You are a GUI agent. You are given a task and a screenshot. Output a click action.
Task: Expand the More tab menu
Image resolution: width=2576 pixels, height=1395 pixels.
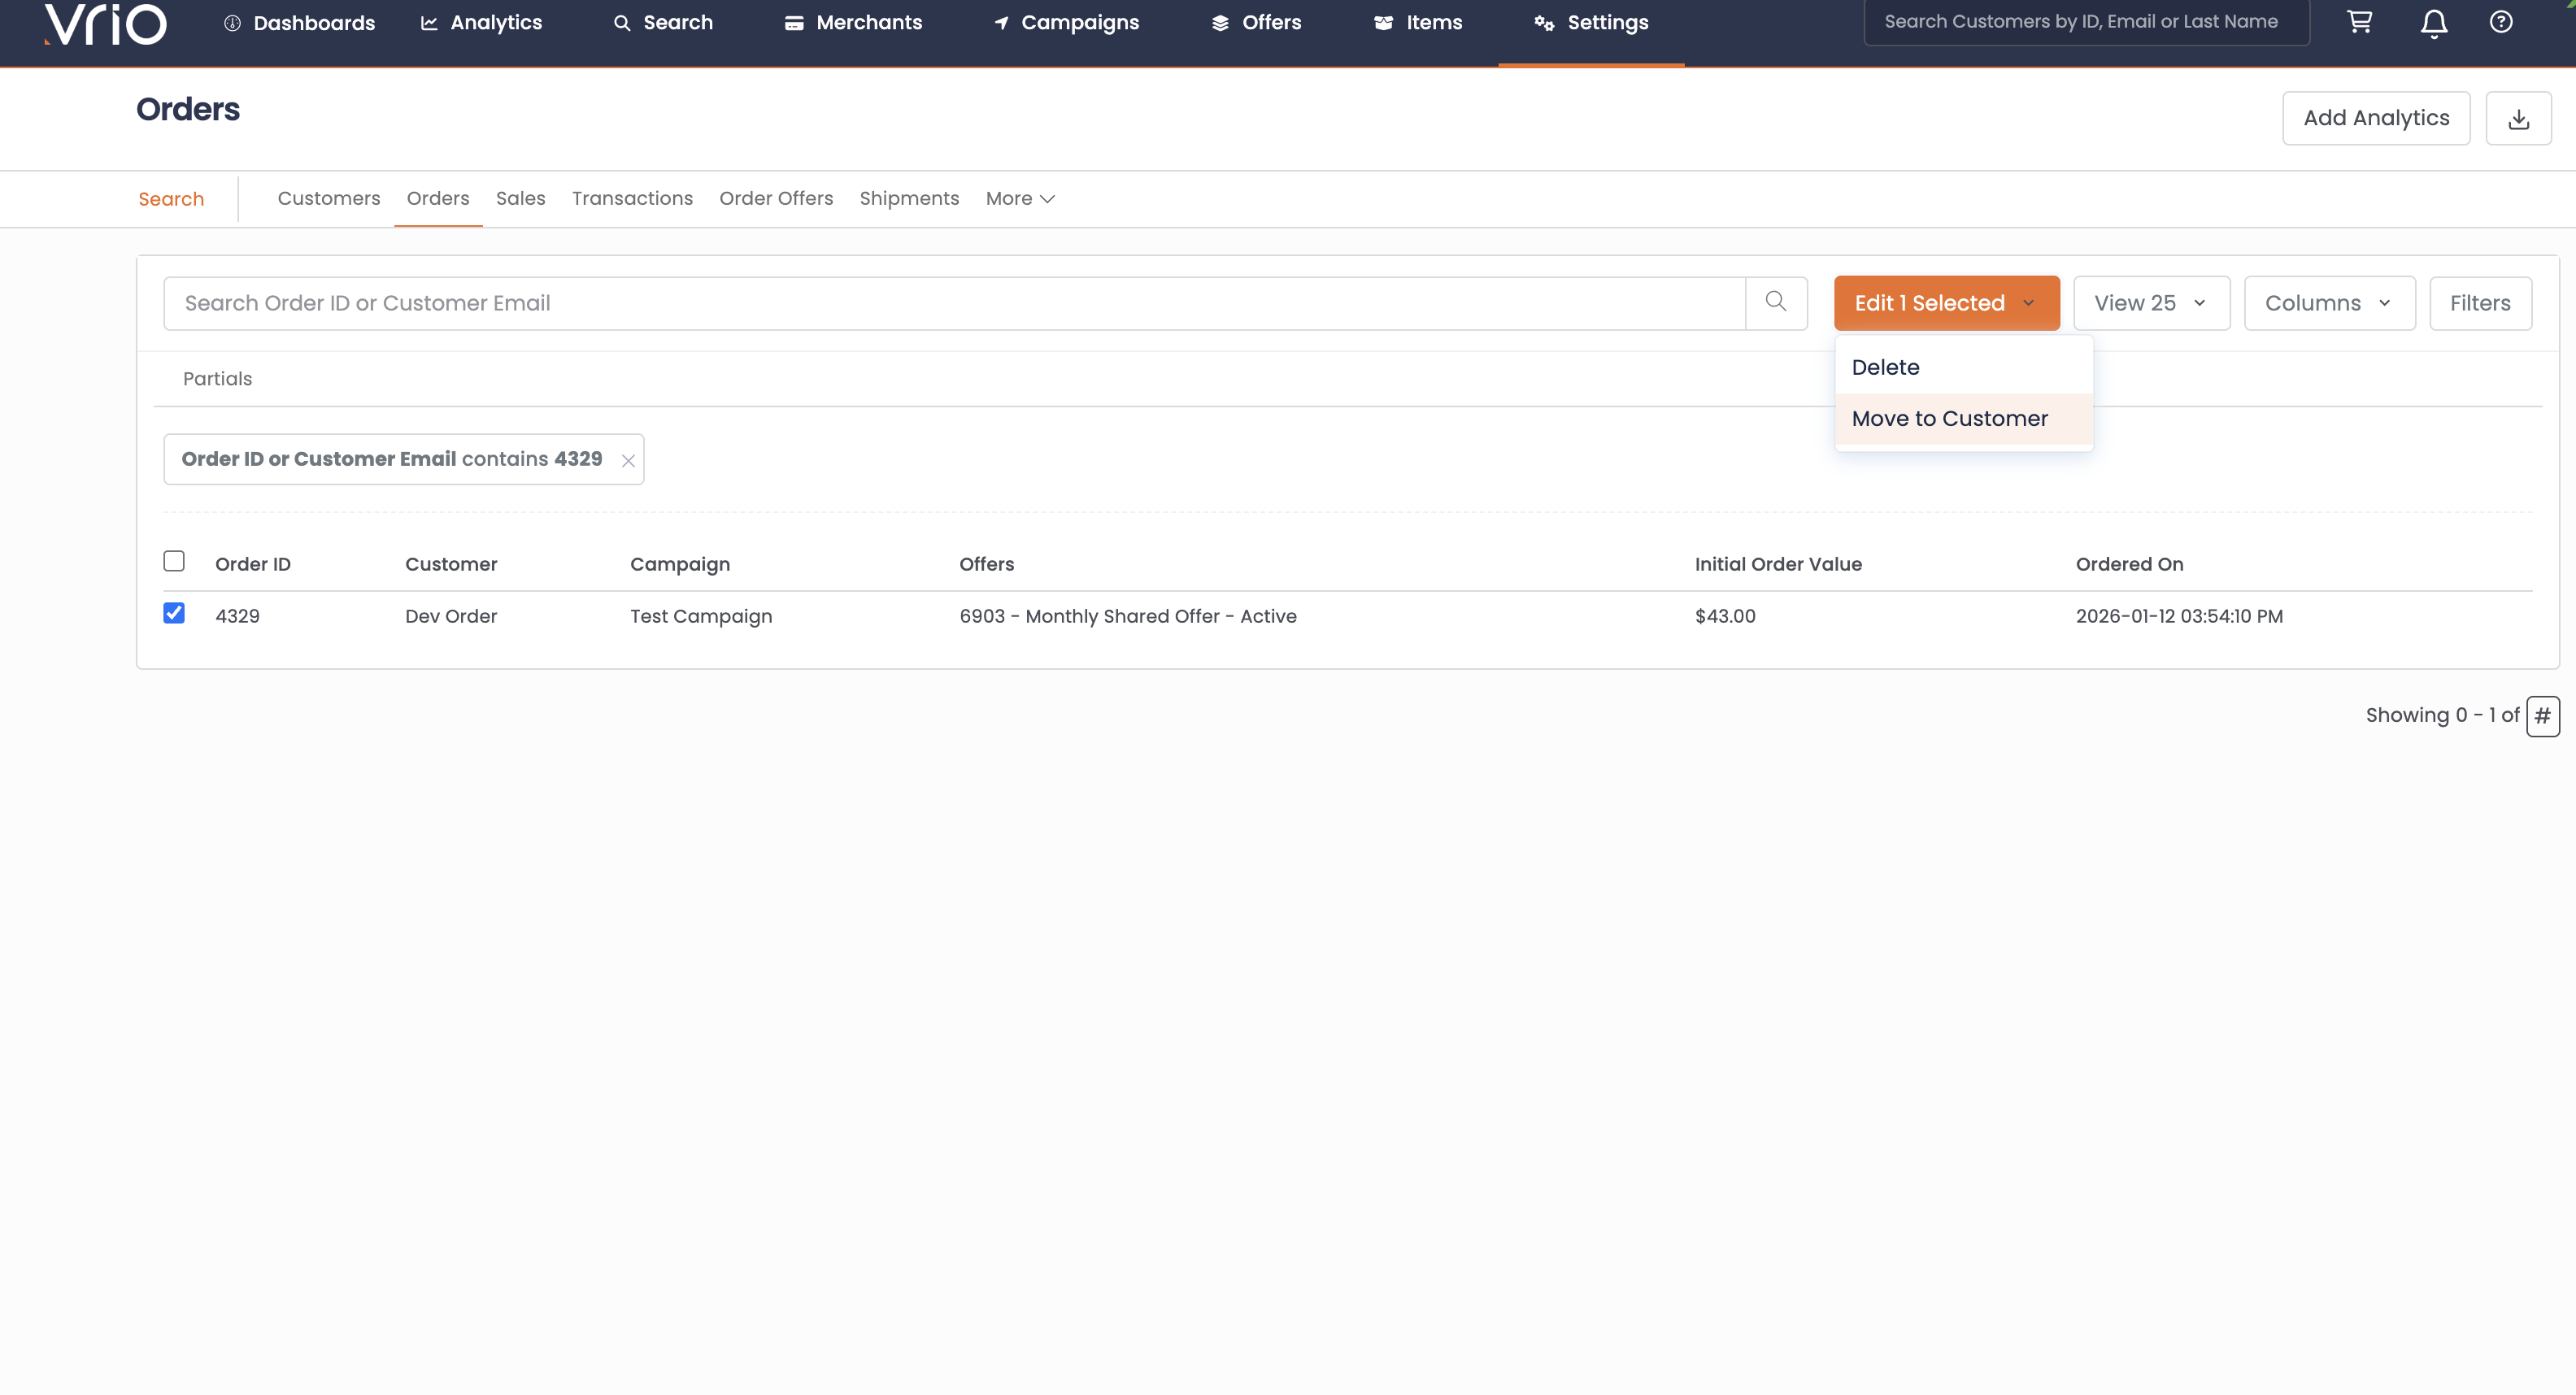1020,199
